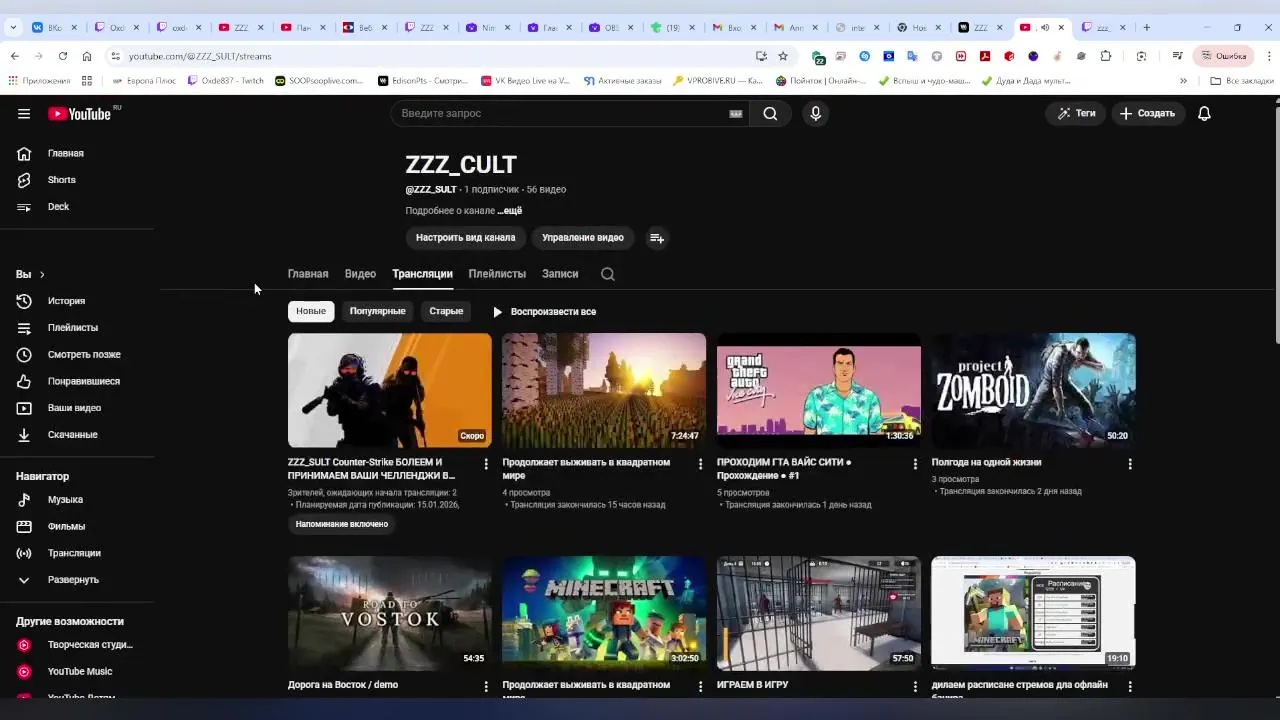Click the search magnifier button

[x=770, y=114]
